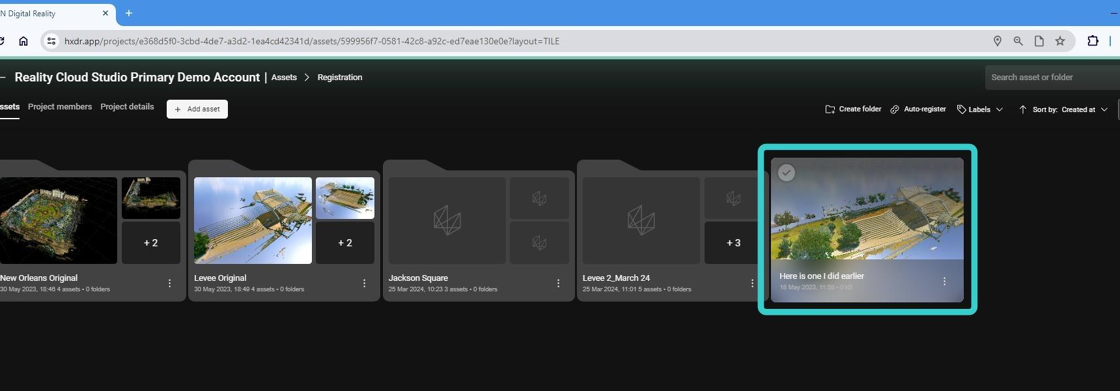The width and height of the screenshot is (1120, 391).
Task: Click the site information icon in address bar
Action: (51, 41)
